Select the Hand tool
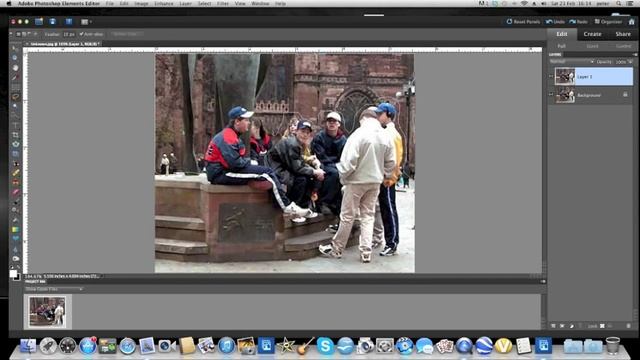The image size is (640, 360). [16, 68]
